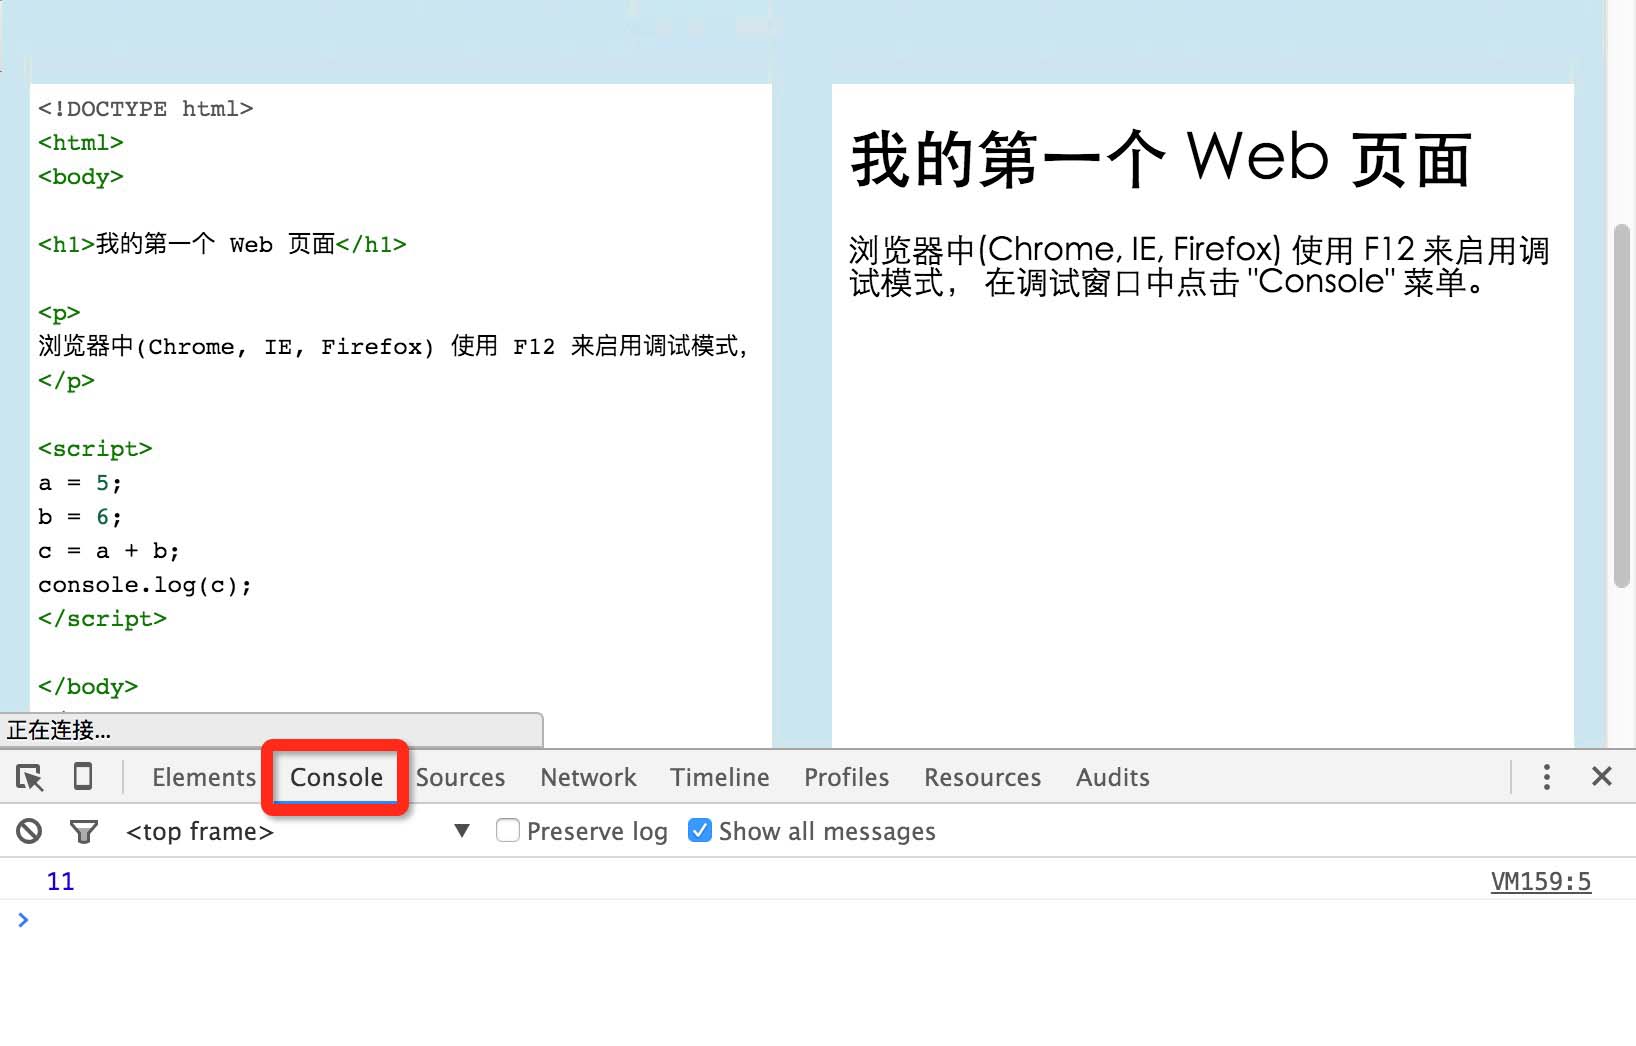Click the b = 6; code line

click(80, 517)
